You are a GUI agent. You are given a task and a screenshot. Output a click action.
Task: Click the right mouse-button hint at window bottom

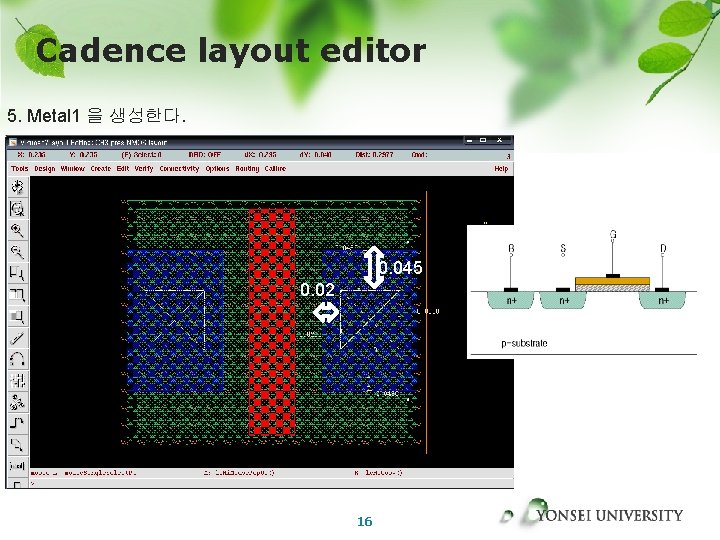click(x=378, y=472)
